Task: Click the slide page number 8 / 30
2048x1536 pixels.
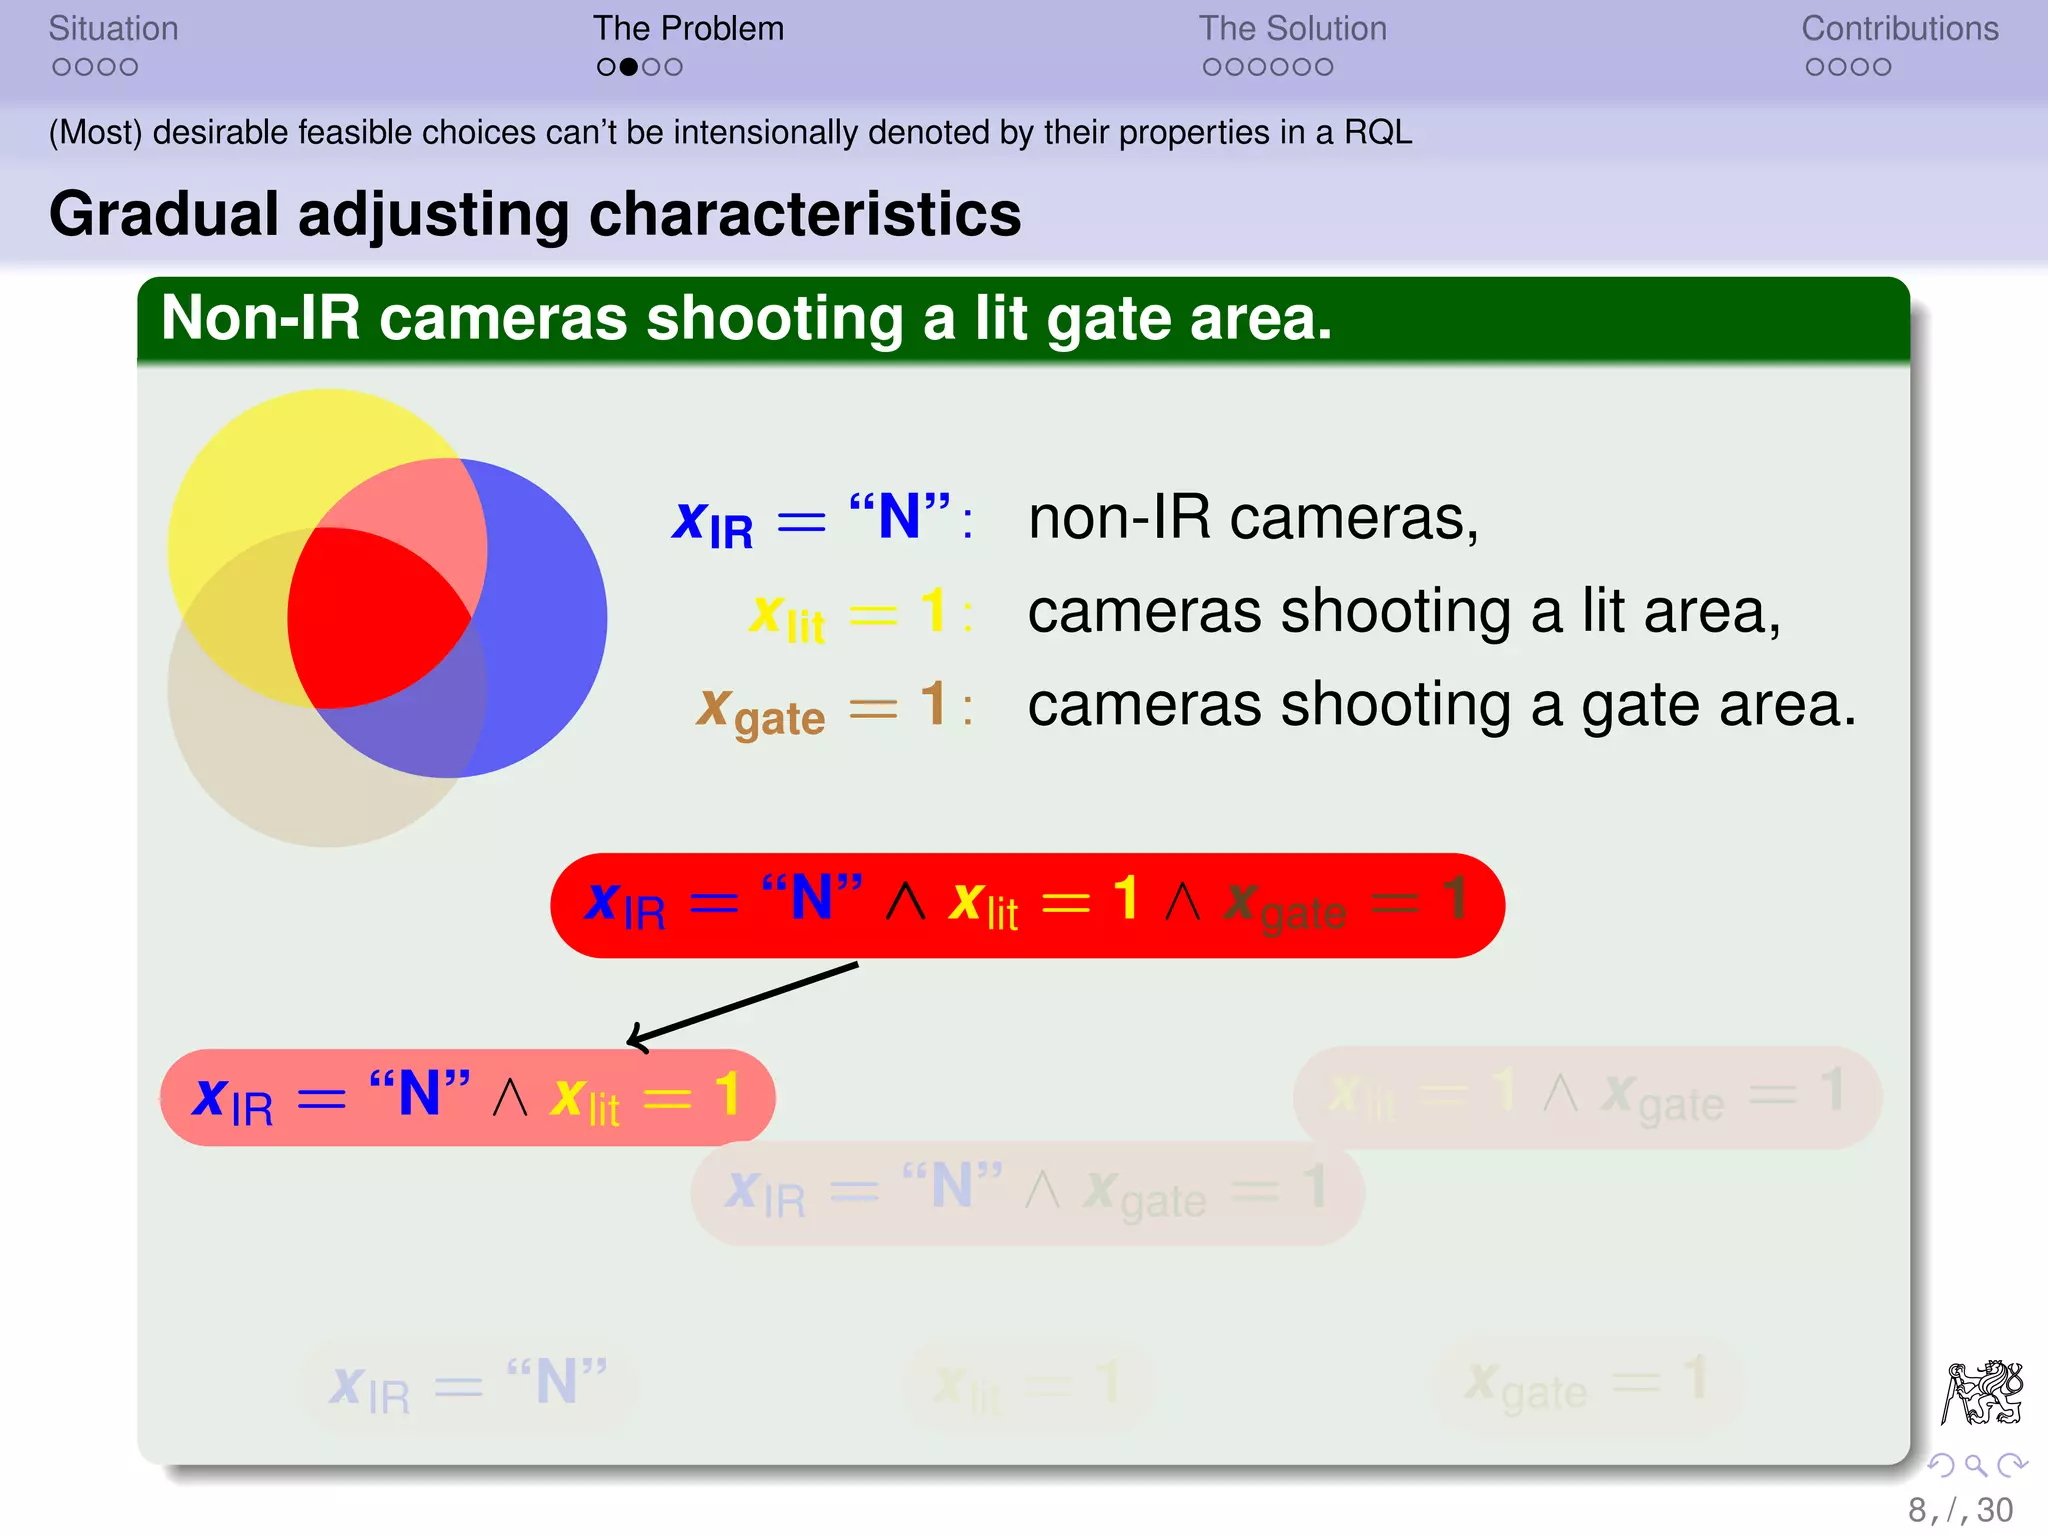Action: [1959, 1510]
